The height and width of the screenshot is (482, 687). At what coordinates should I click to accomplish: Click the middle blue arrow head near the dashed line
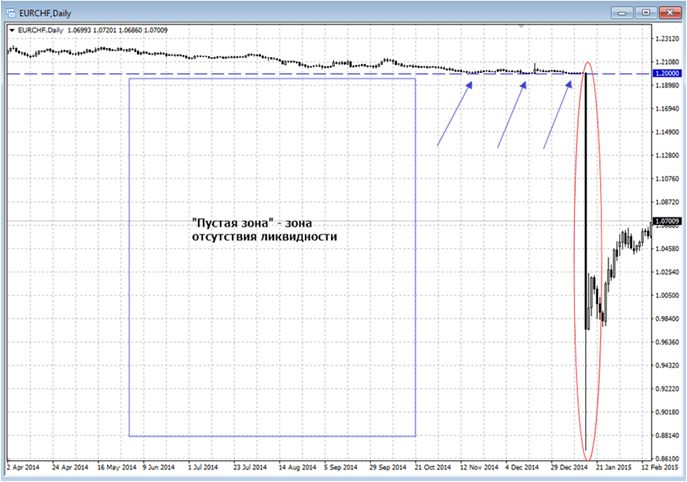click(525, 83)
